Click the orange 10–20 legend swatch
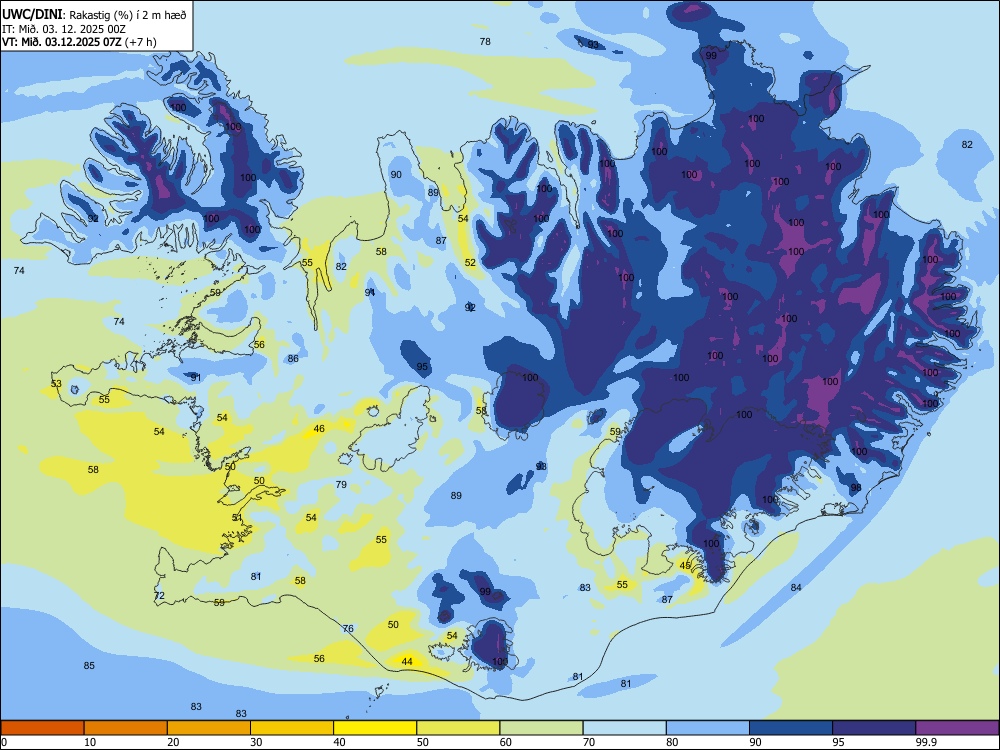Viewport: 1000px width, 750px height. click(126, 728)
